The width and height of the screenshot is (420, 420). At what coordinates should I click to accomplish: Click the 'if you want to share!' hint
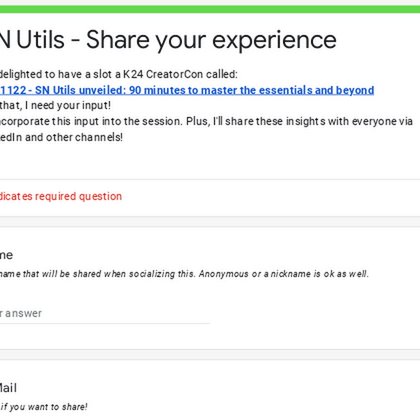pos(44,407)
